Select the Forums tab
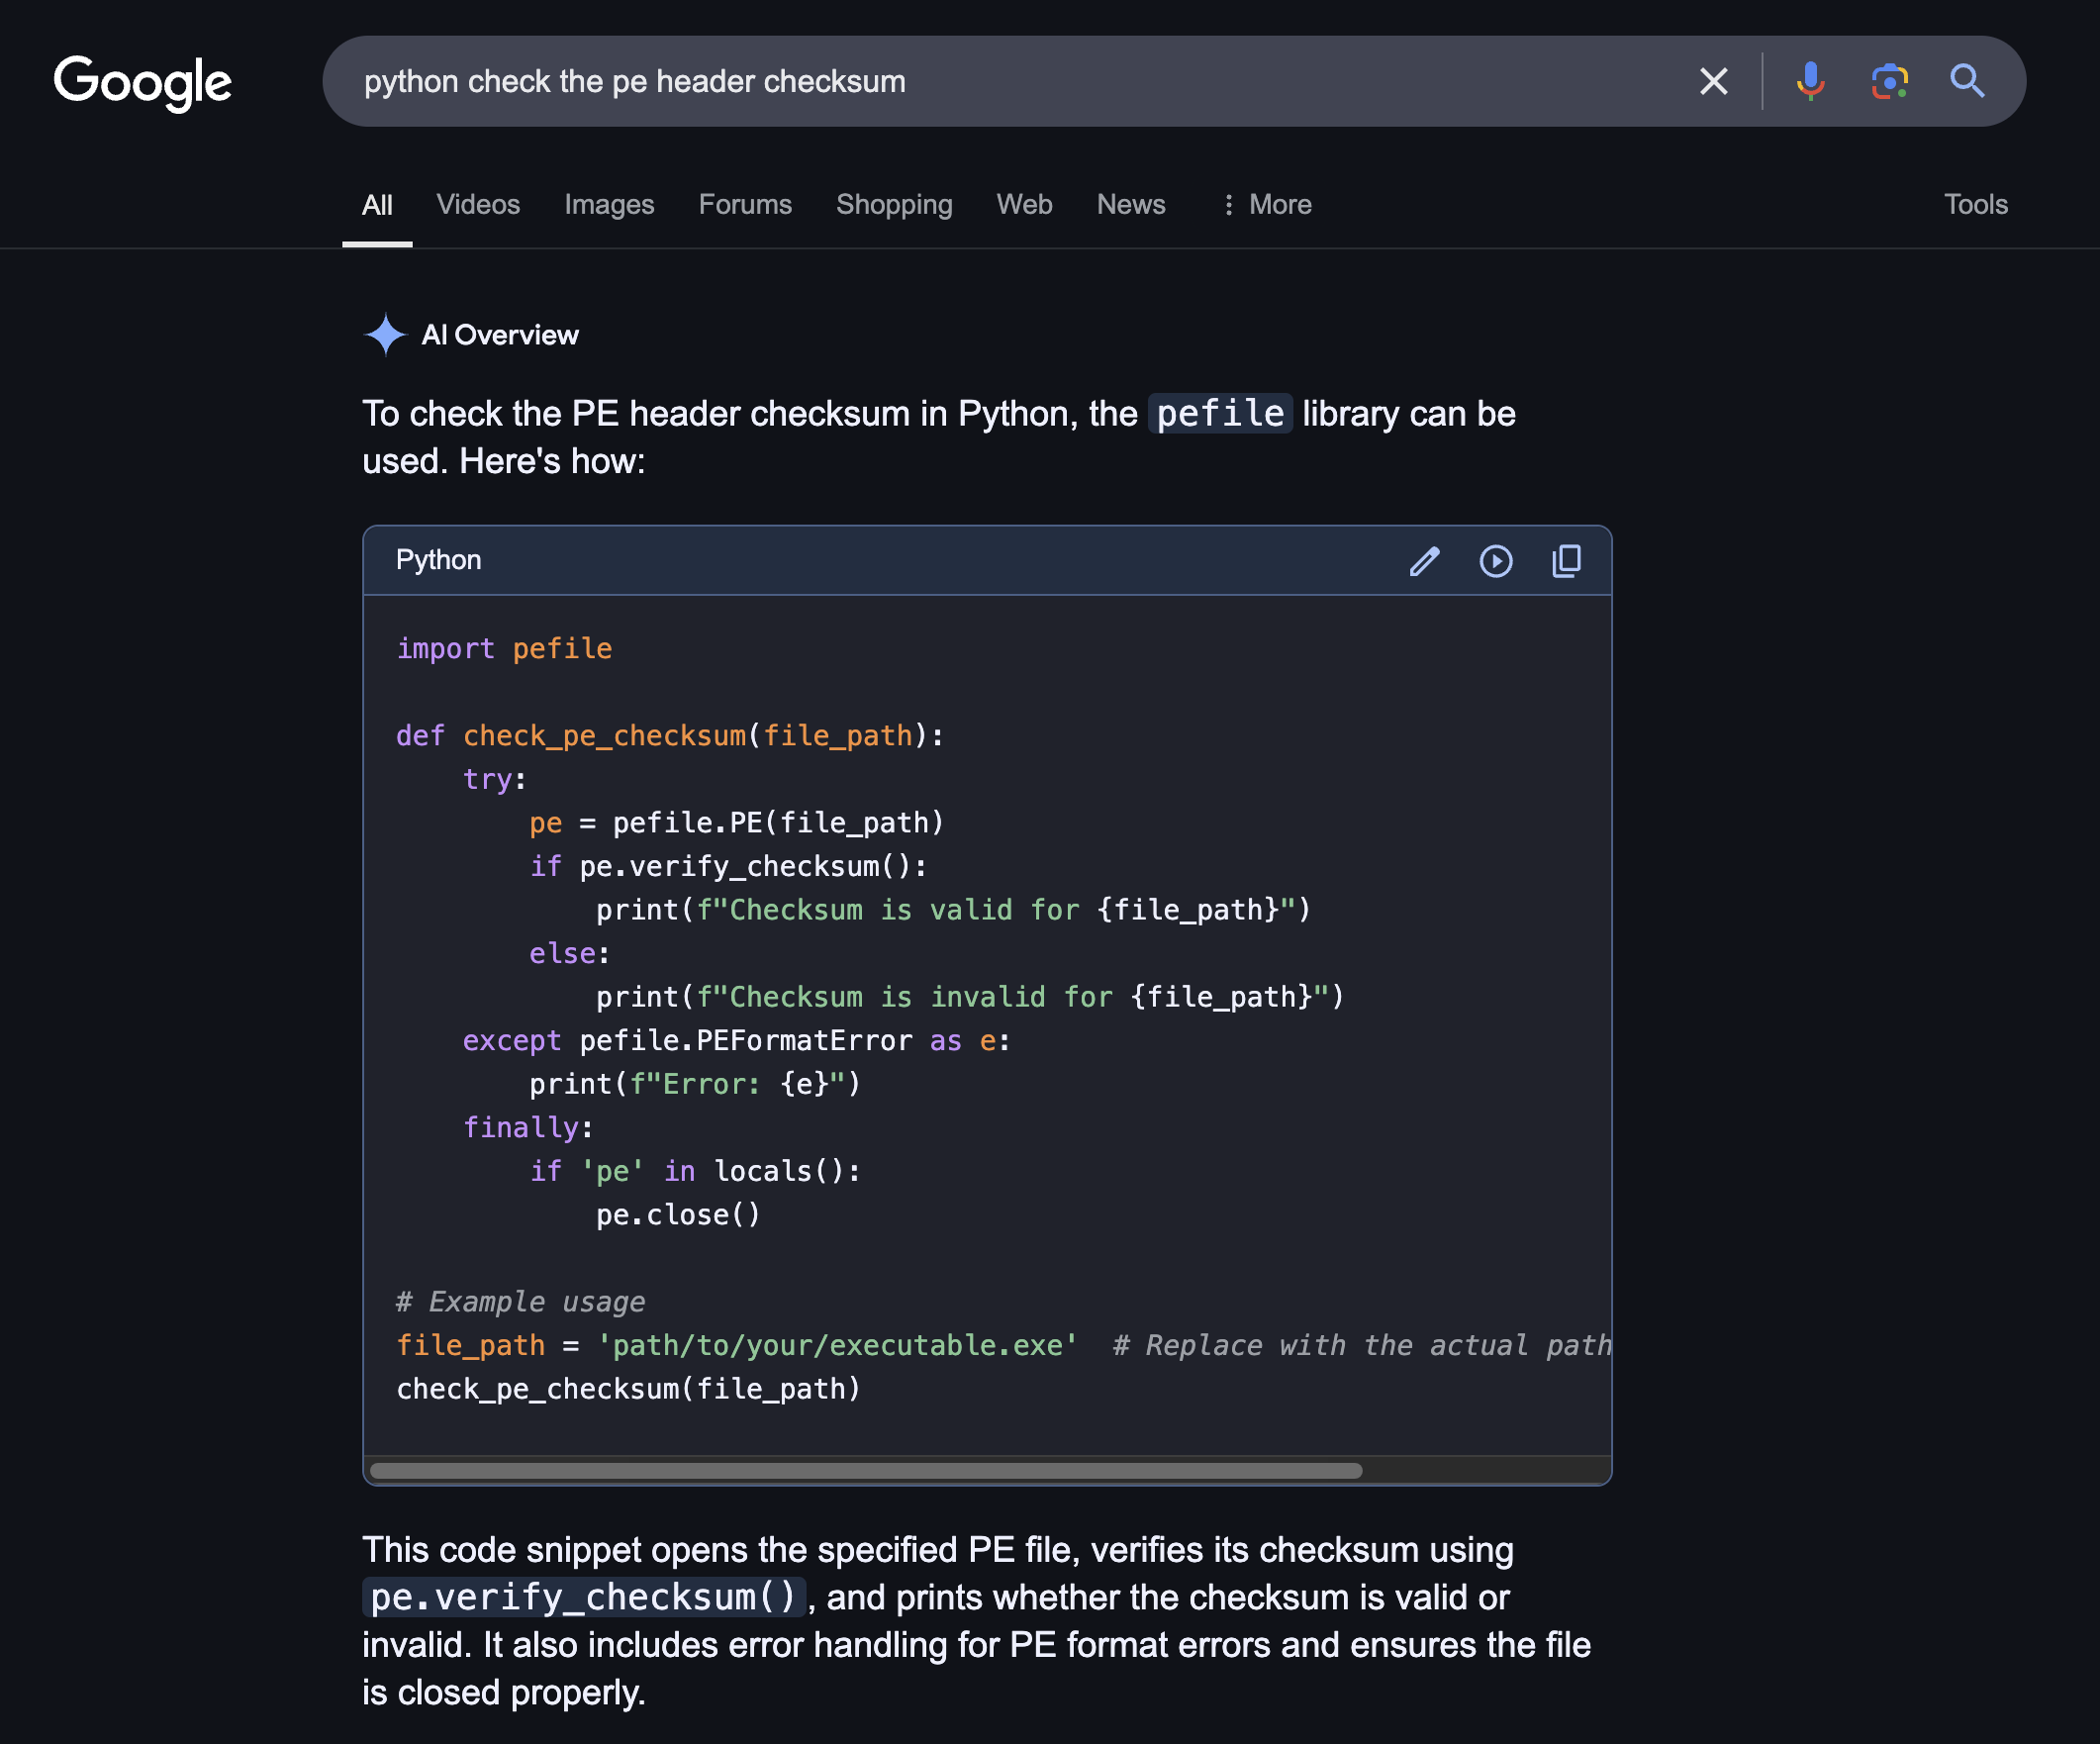This screenshot has width=2100, height=1744. coord(745,205)
